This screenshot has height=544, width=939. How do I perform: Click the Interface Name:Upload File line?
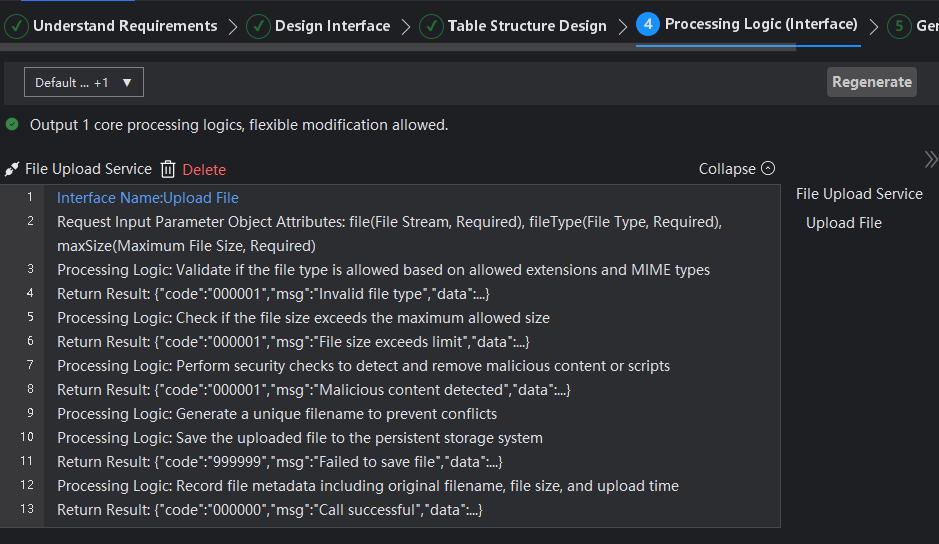148,198
